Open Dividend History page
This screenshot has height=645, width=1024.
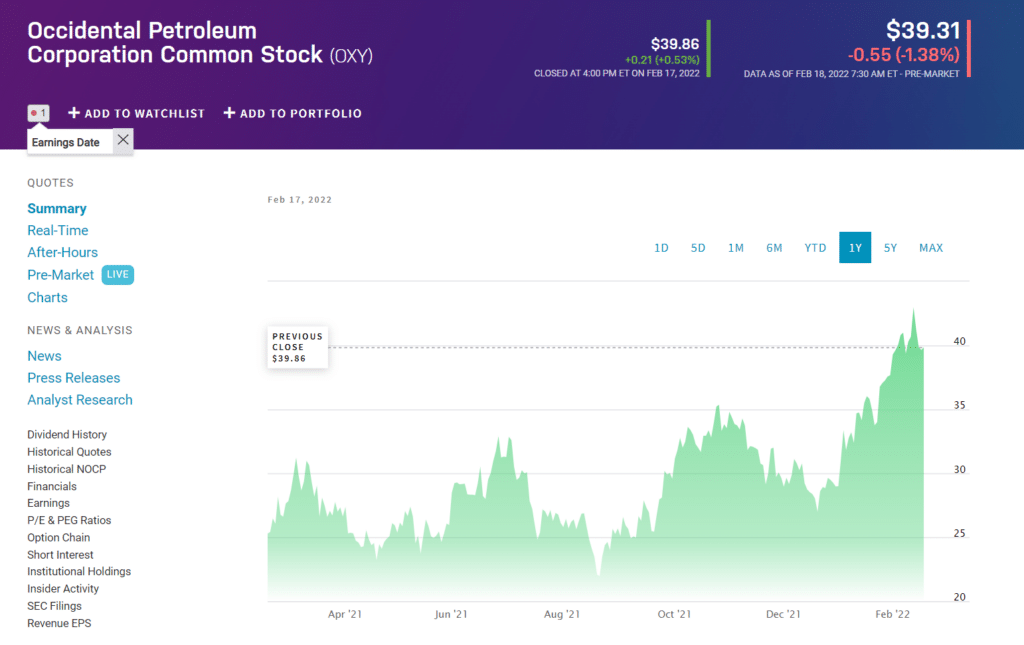coord(67,435)
